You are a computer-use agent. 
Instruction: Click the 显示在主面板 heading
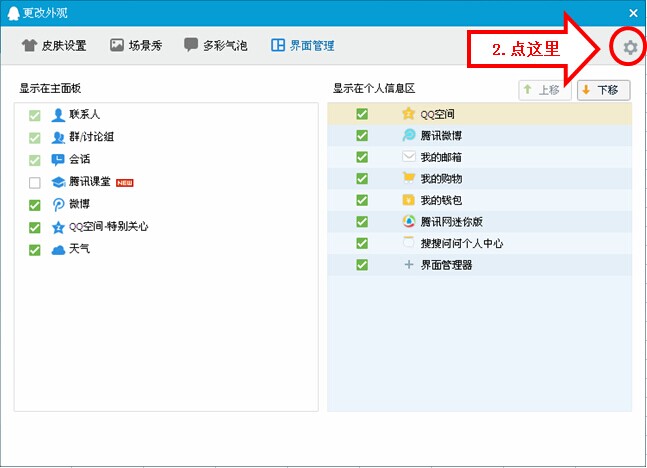click(x=50, y=88)
